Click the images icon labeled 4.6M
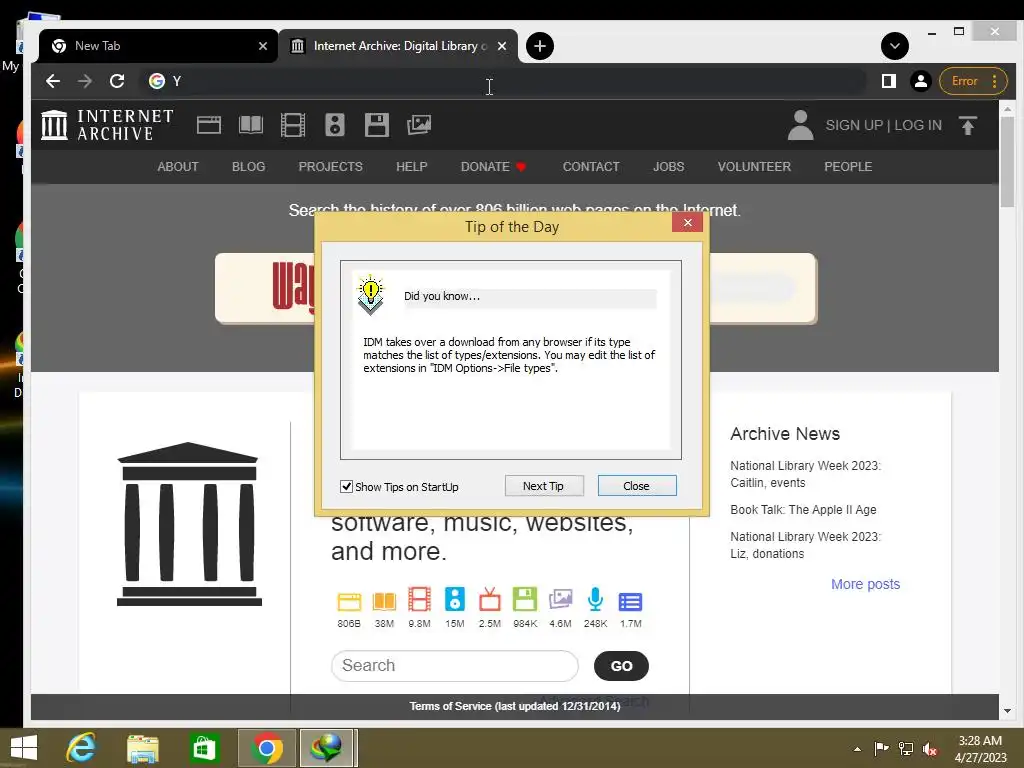This screenshot has height=768, width=1024. 560,600
